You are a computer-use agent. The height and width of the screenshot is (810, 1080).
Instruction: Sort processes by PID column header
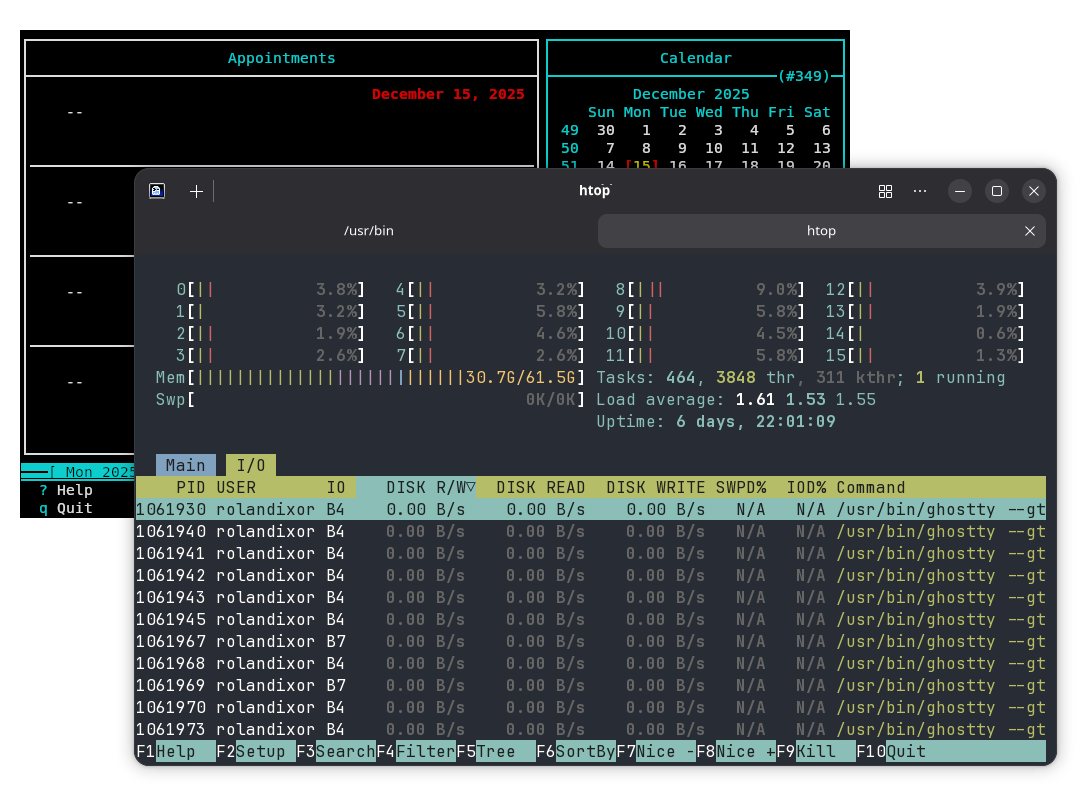click(190, 488)
